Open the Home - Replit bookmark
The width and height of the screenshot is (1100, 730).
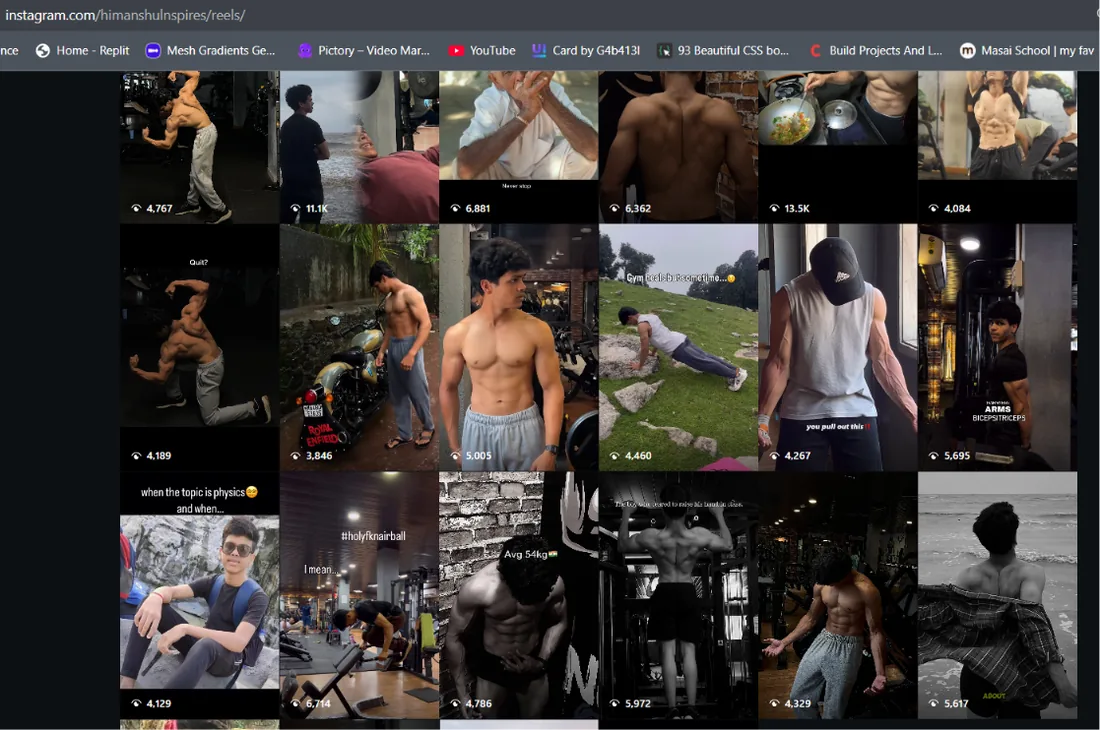coord(83,50)
